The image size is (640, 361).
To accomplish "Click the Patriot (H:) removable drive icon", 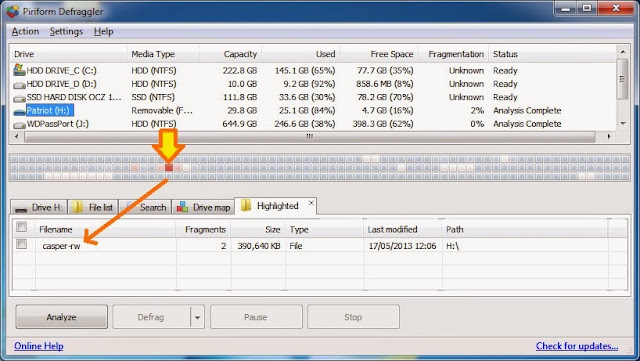I will pos(19,111).
